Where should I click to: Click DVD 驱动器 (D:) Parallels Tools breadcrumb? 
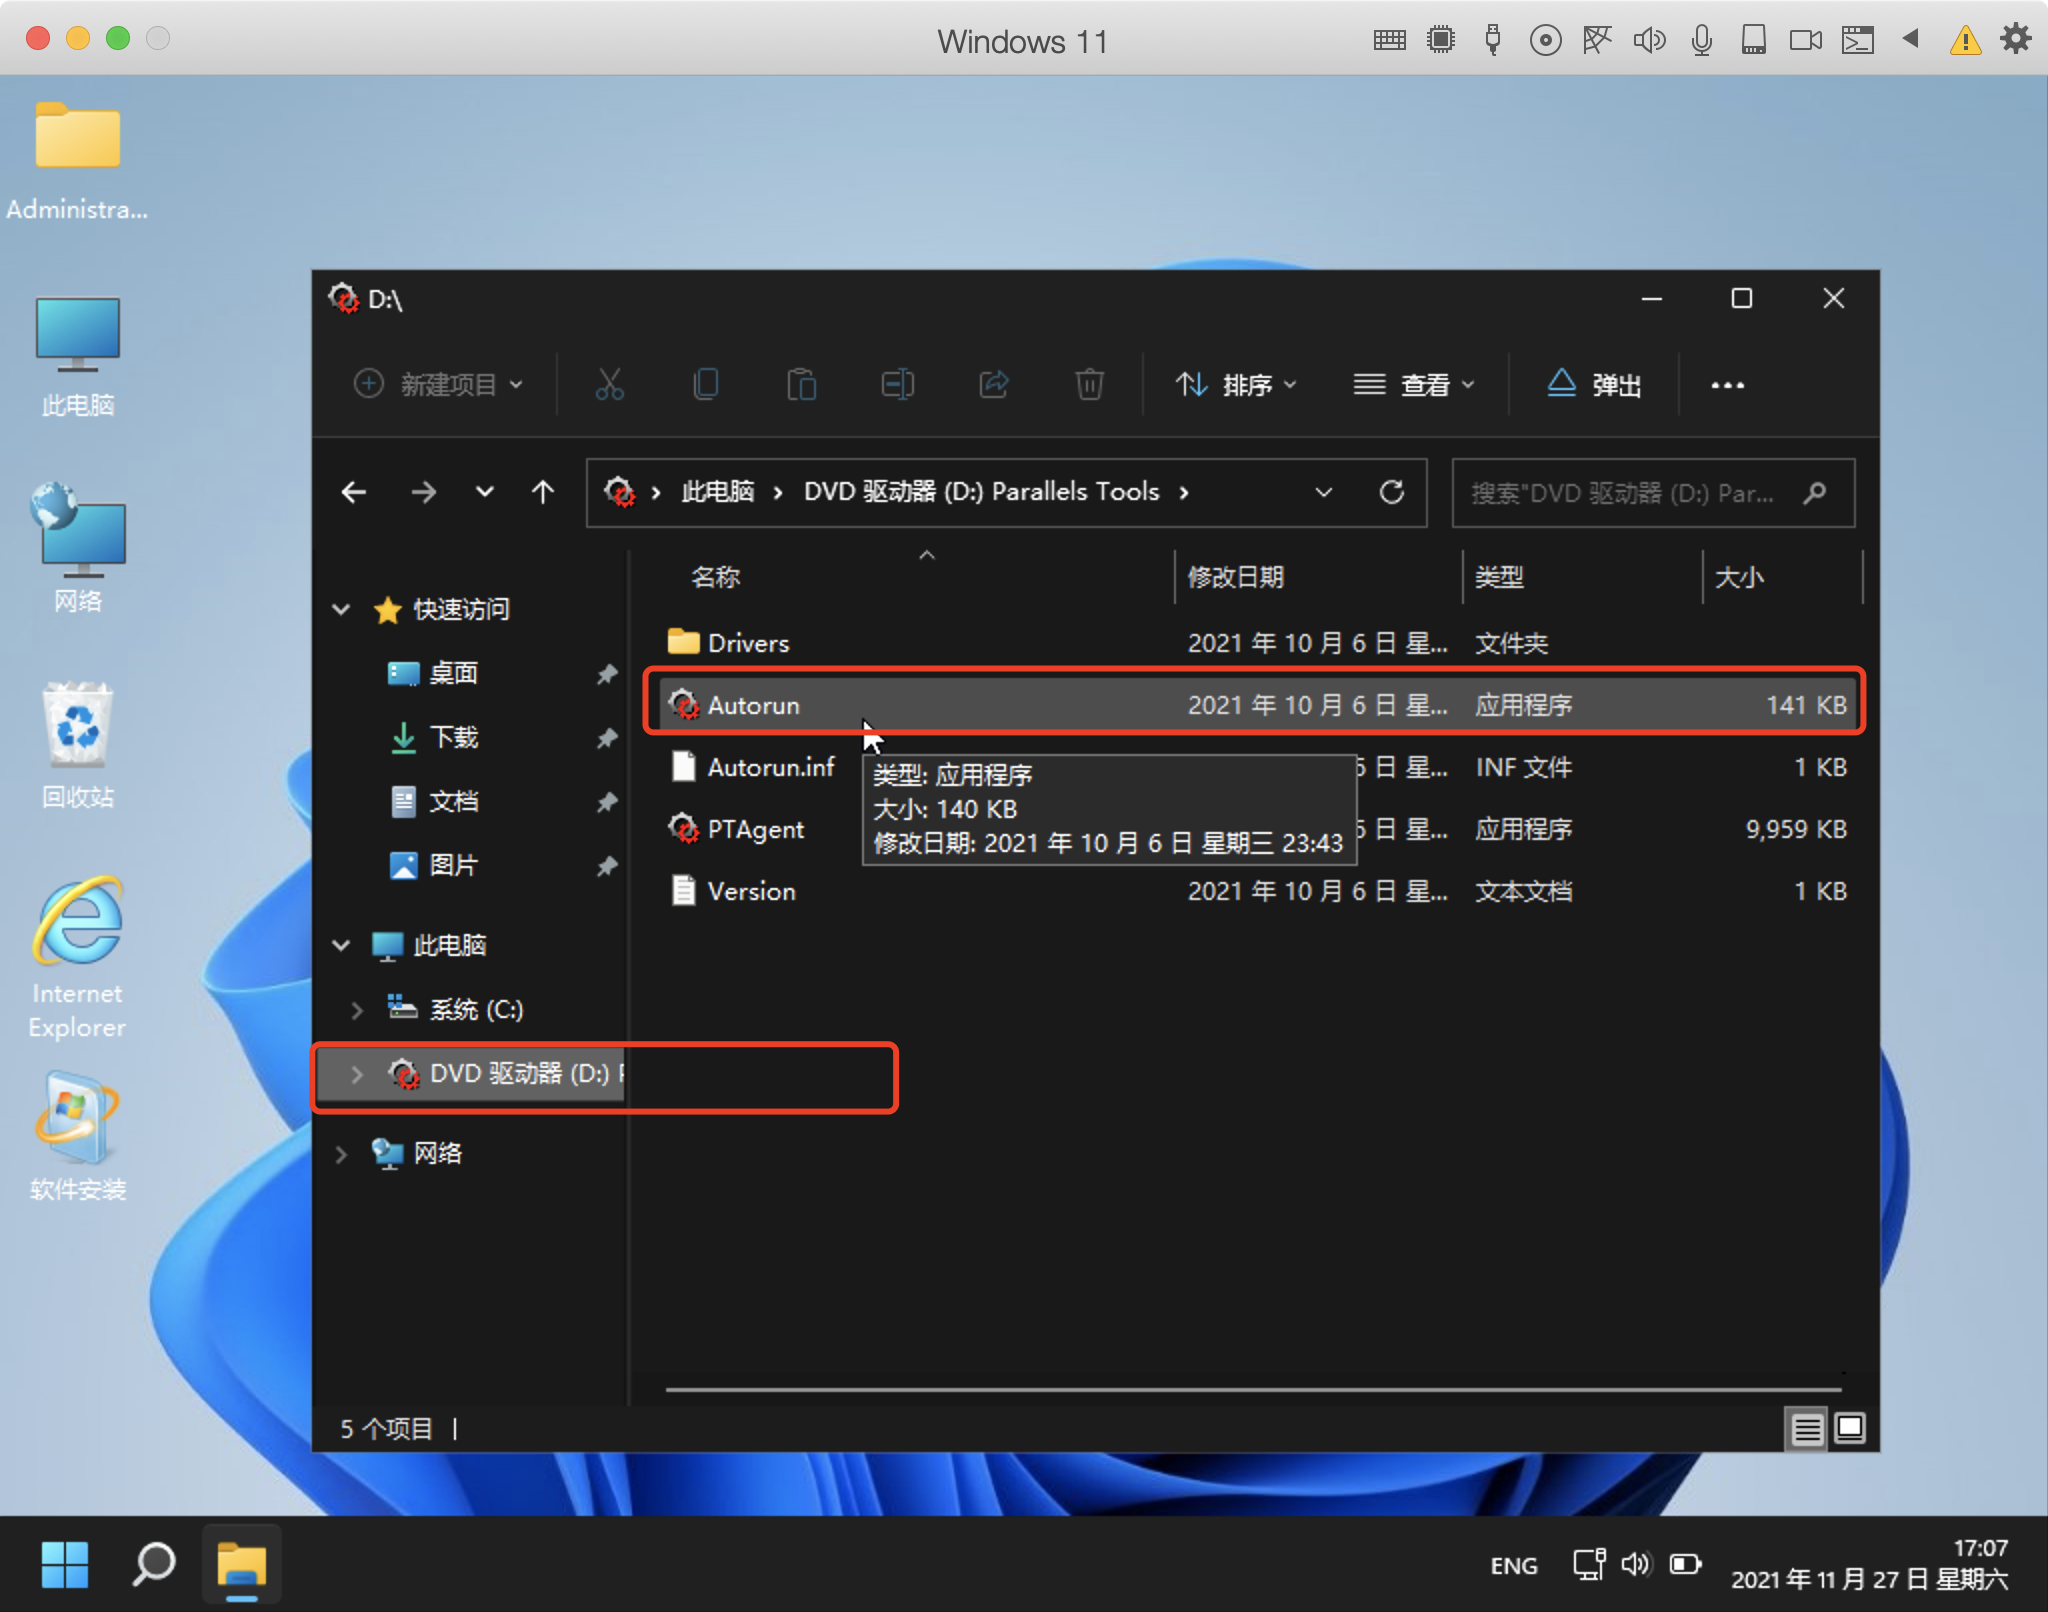[x=981, y=492]
